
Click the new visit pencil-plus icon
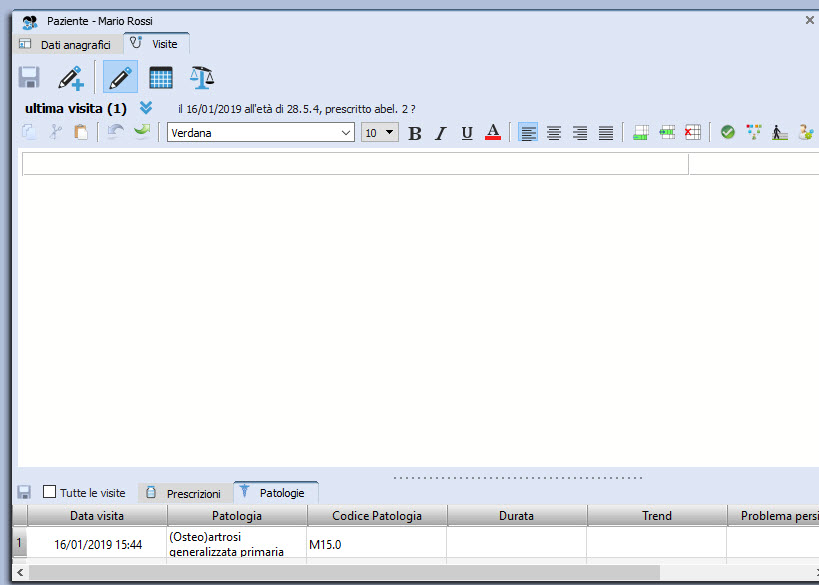(70, 77)
